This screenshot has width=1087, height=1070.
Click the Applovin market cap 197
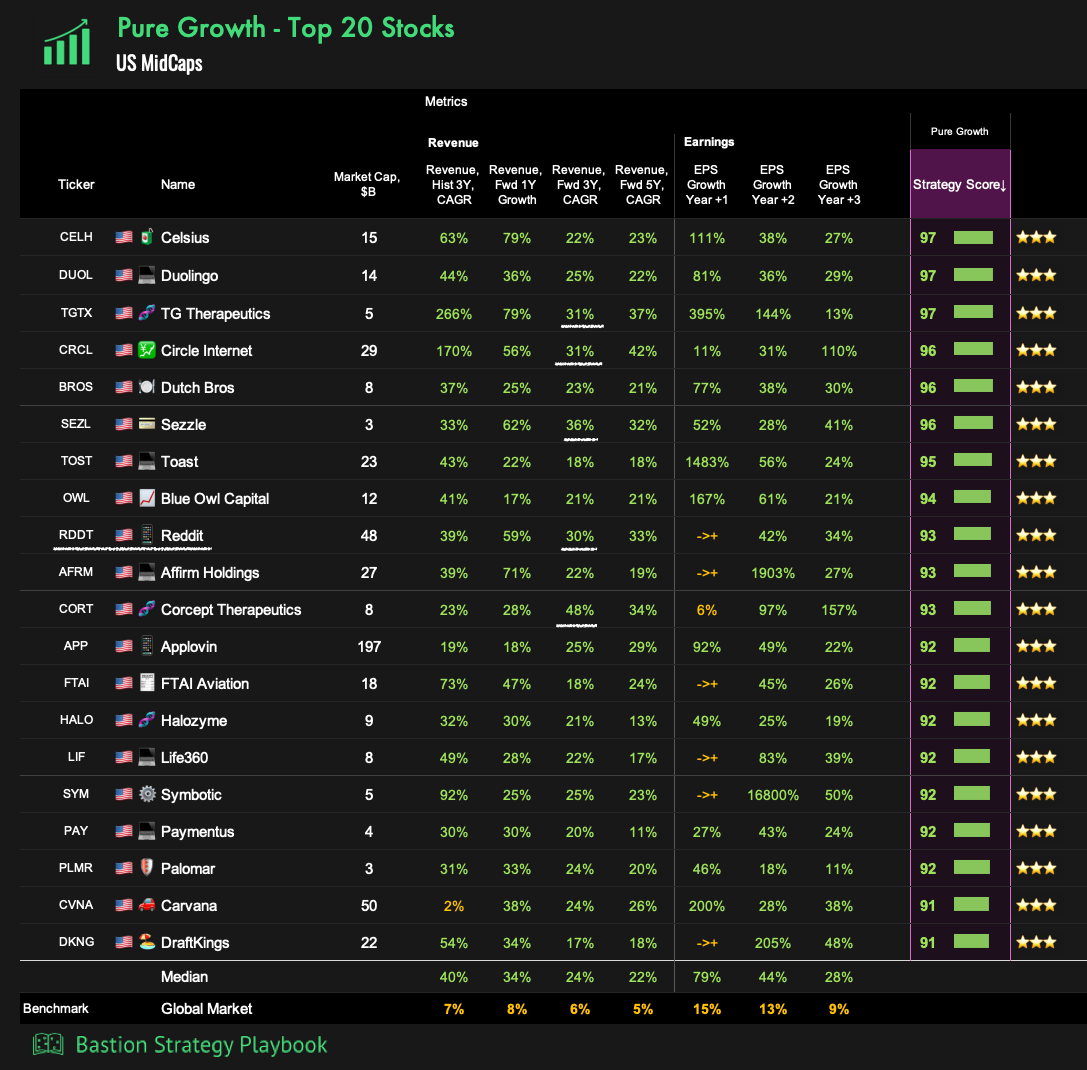pyautogui.click(x=369, y=646)
